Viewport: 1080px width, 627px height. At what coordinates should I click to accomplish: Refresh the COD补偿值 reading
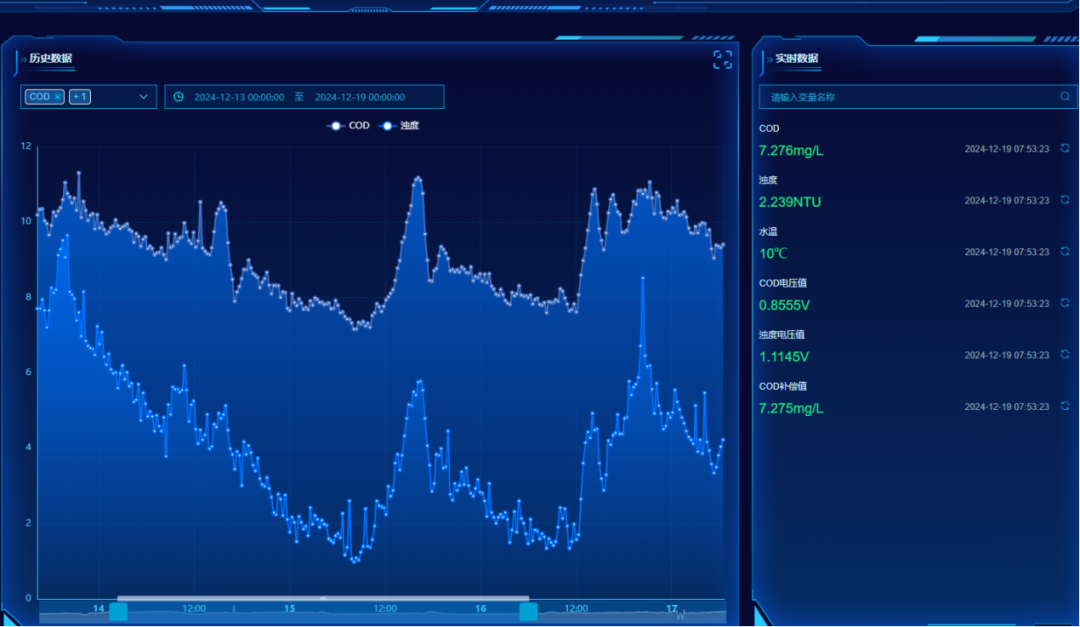[1065, 407]
